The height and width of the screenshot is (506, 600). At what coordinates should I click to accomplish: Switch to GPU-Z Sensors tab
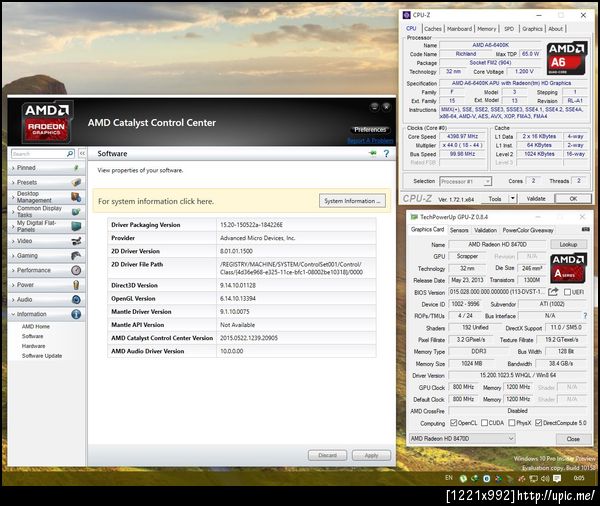tap(459, 230)
